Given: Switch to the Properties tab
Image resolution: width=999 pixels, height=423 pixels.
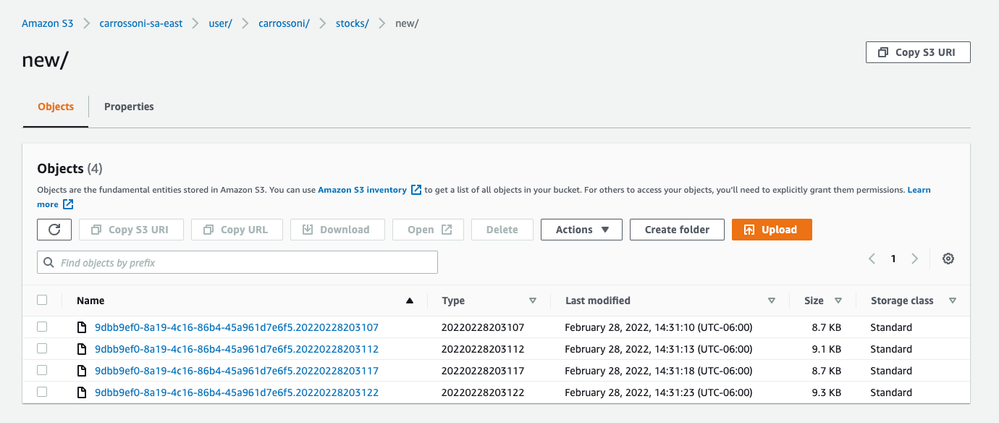Looking at the screenshot, I should point(129,106).
